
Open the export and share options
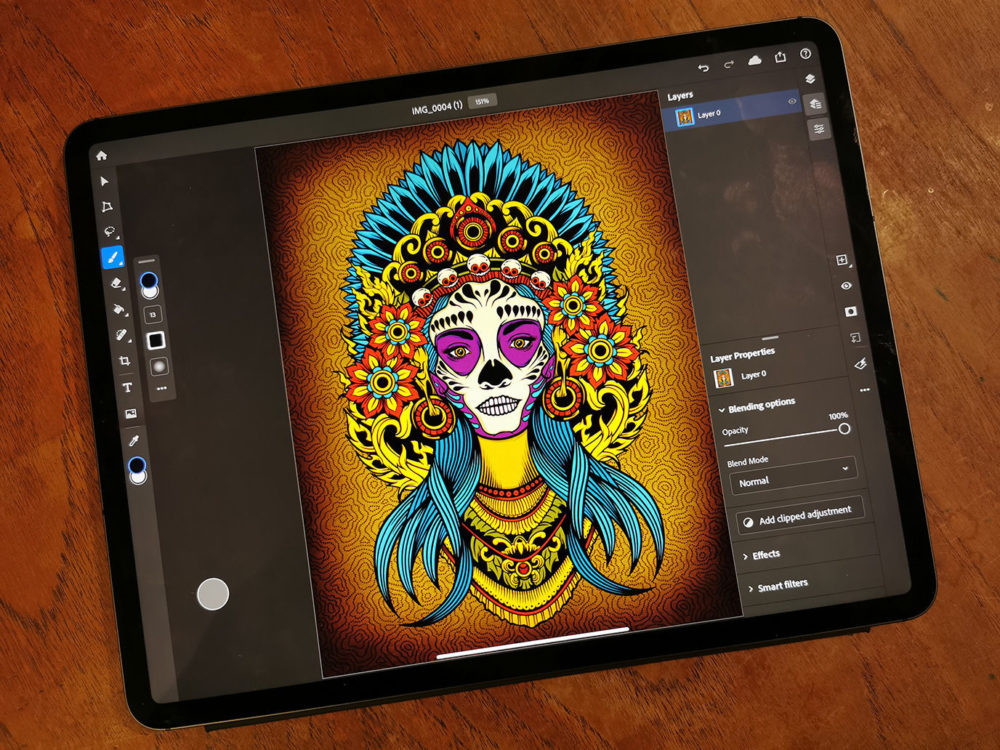[780, 56]
